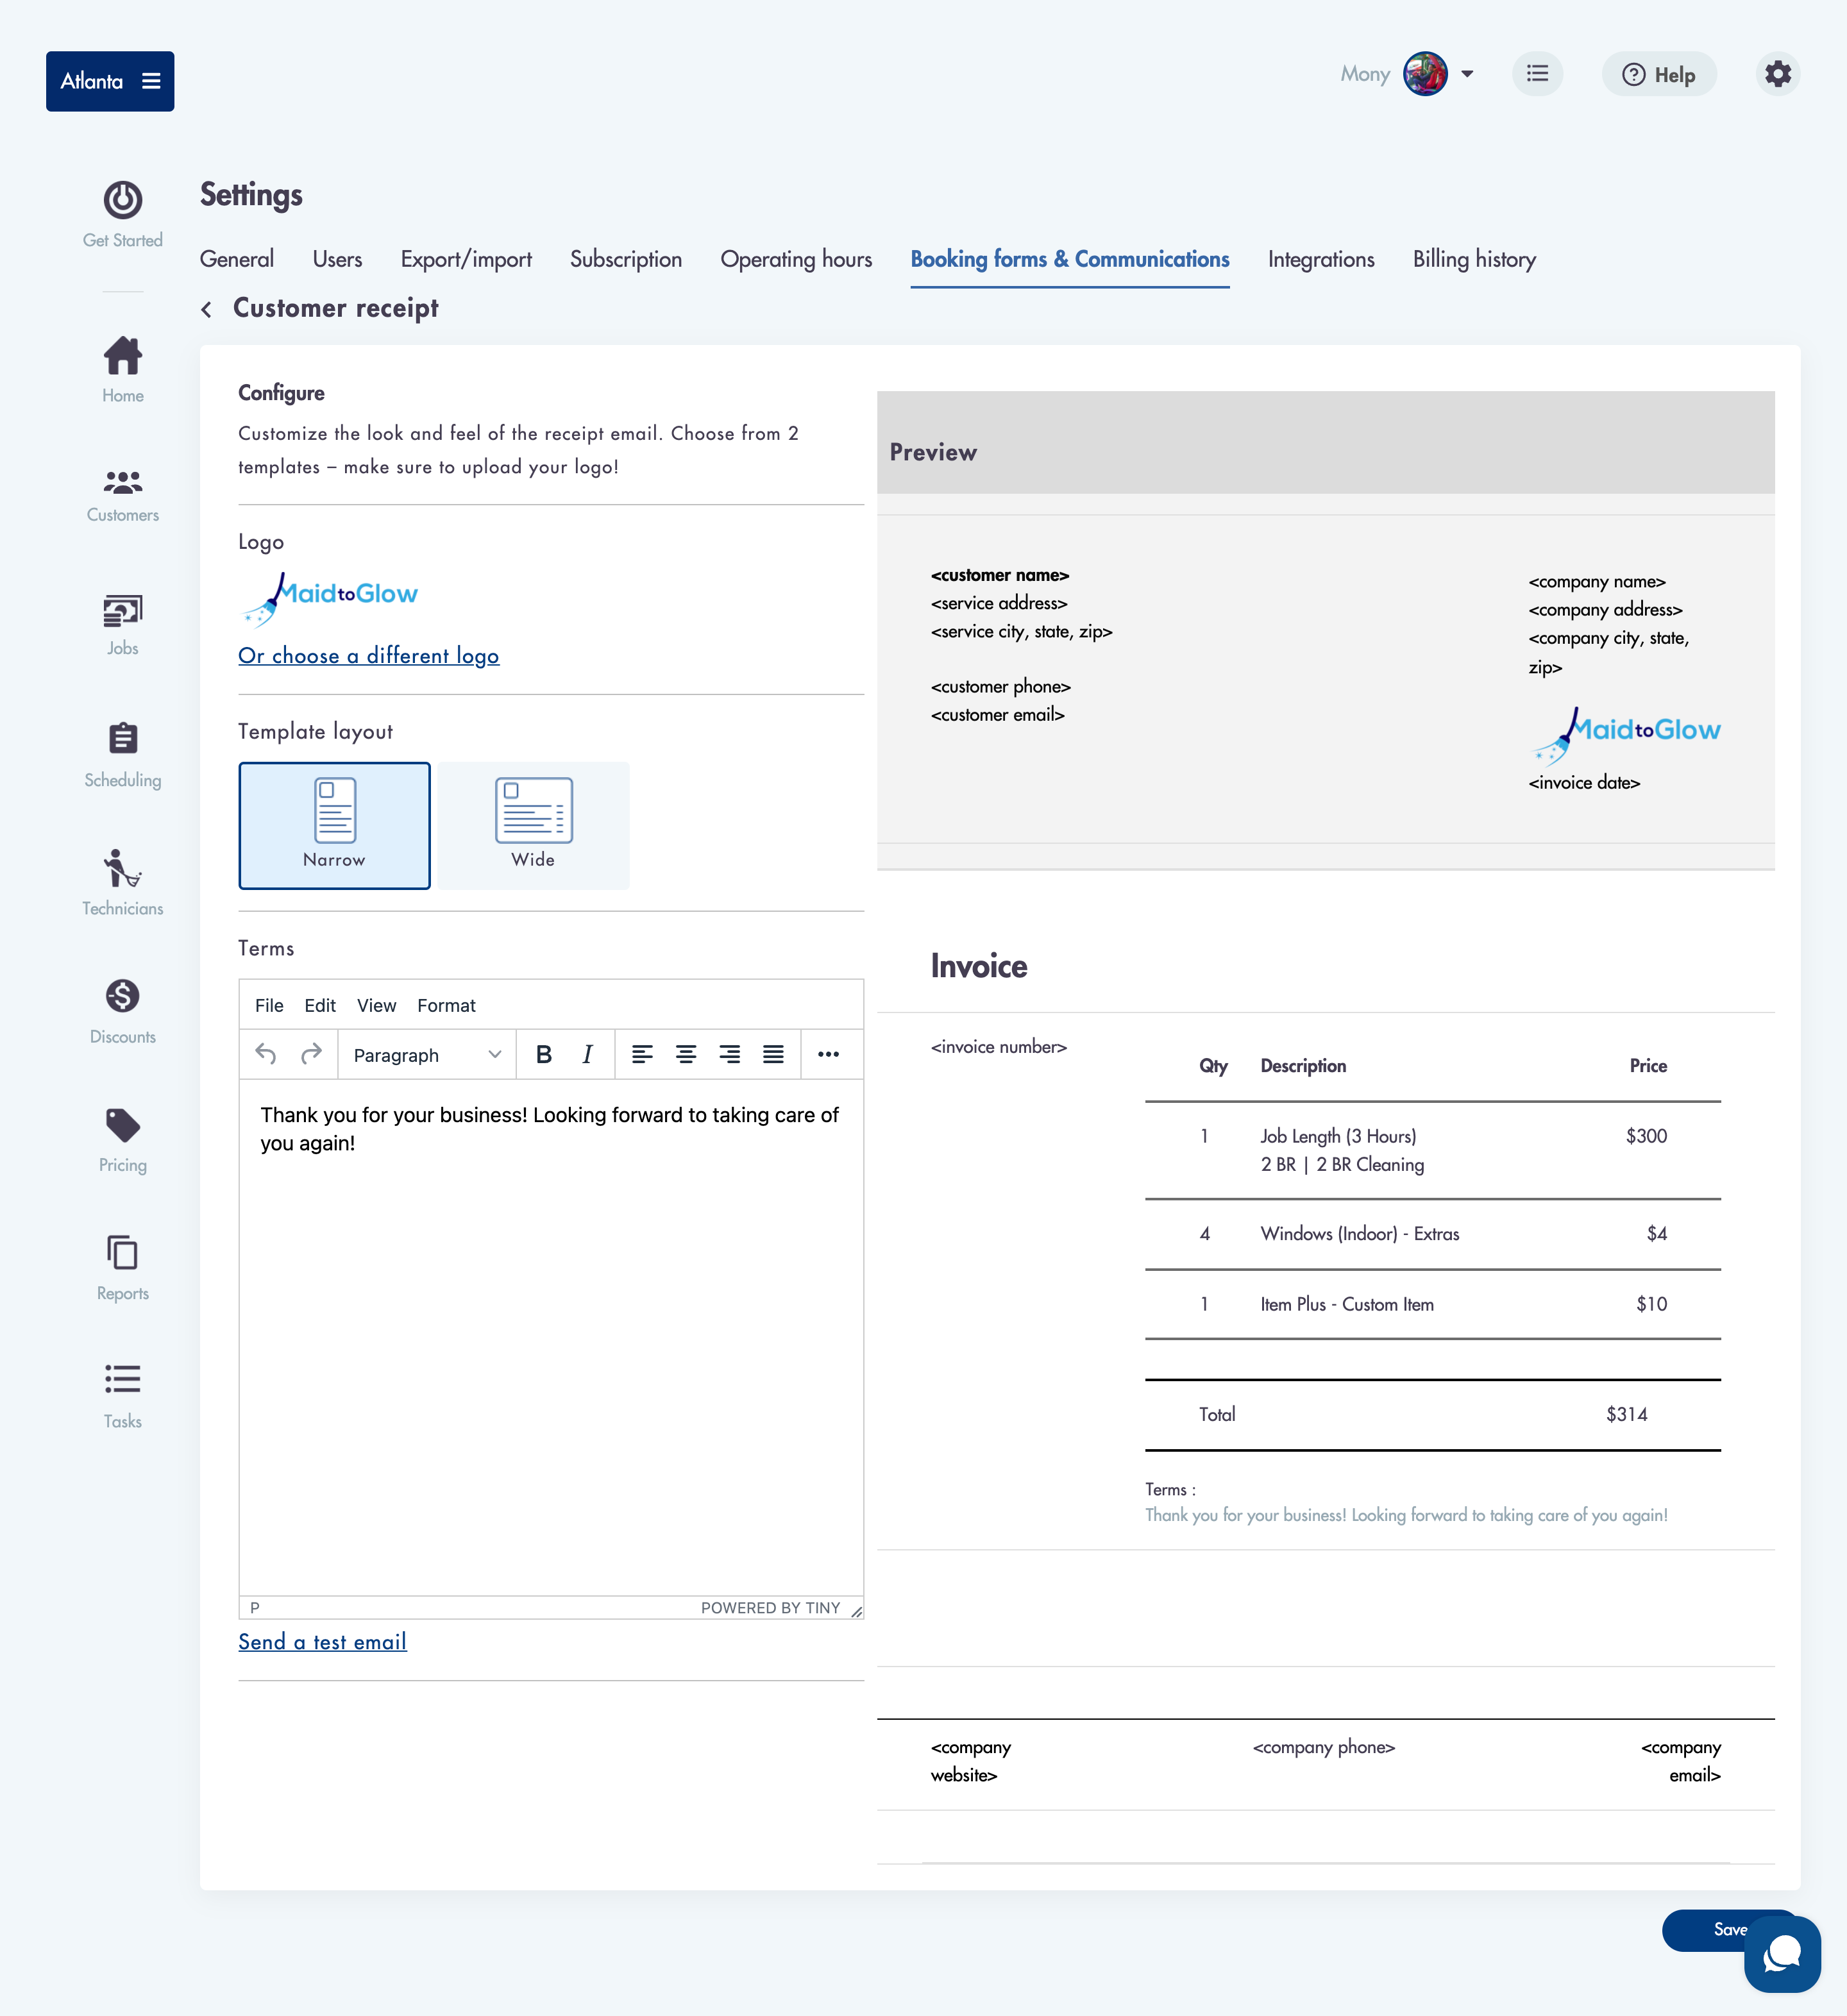
Task: Switch to the Integrations tab
Action: (1320, 260)
